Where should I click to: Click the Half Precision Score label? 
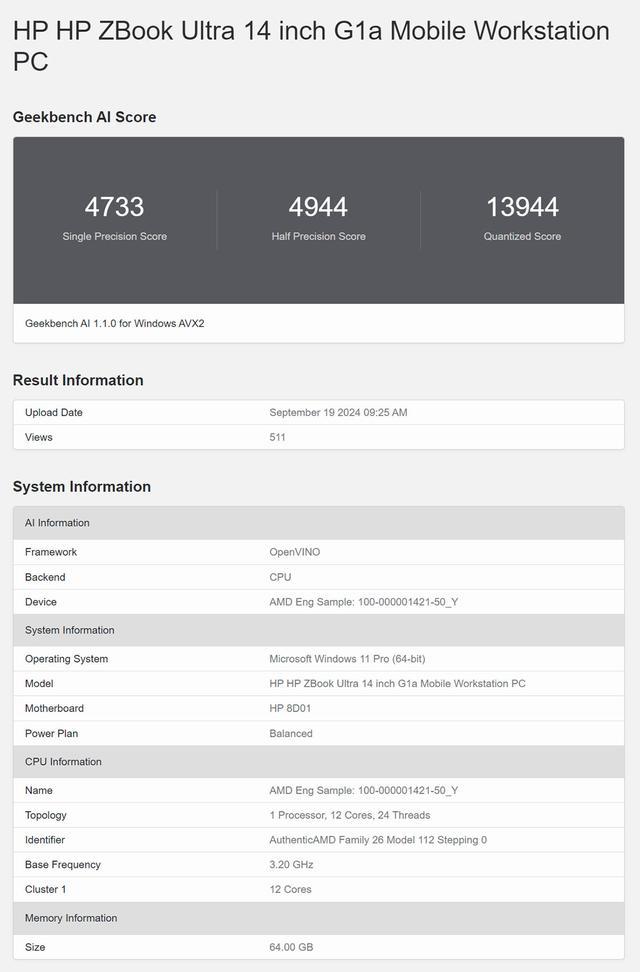(x=318, y=236)
